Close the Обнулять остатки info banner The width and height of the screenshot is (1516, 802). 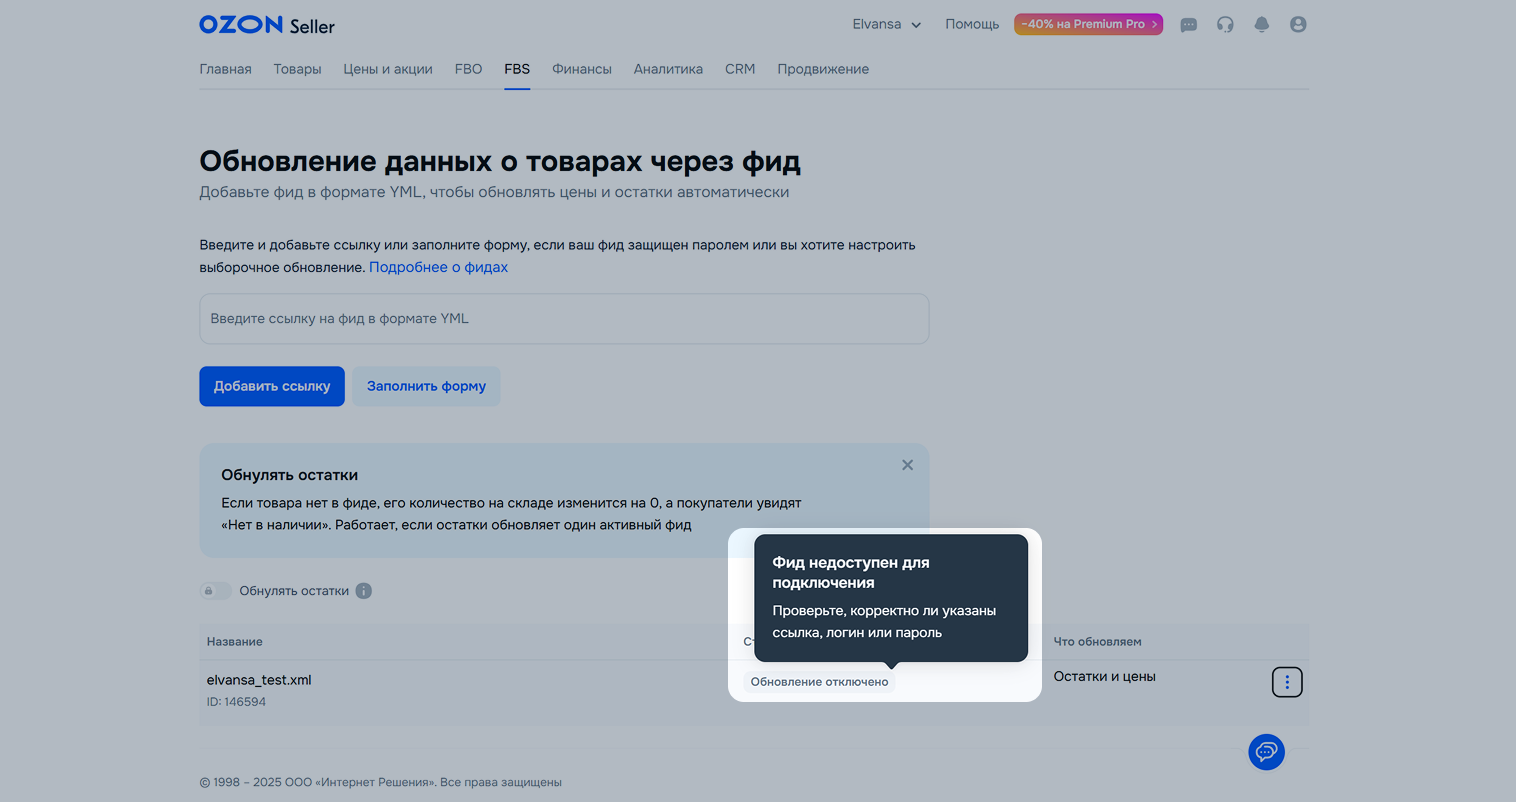coord(907,465)
